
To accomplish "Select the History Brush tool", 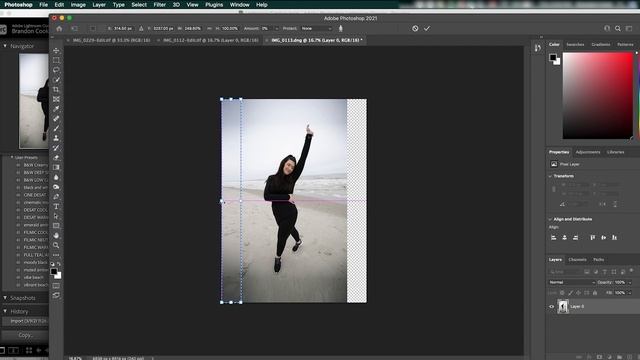I will 56,148.
